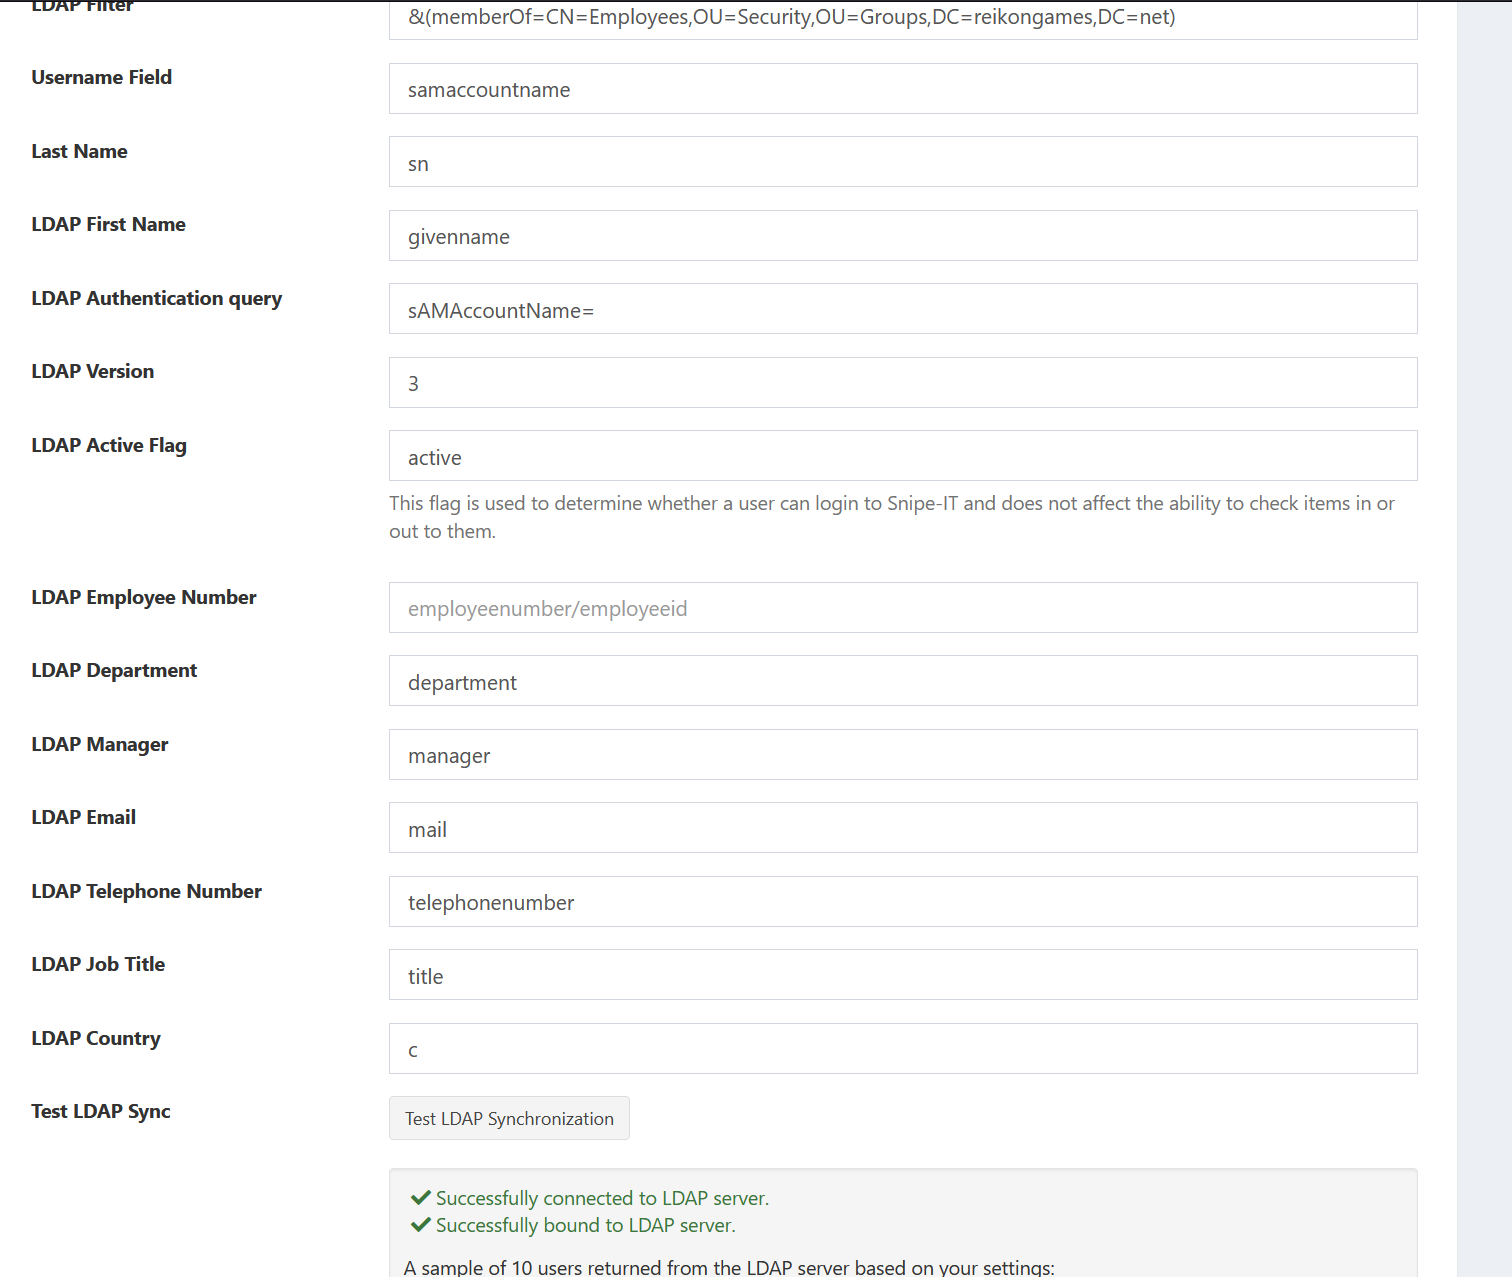Click the 'Username Field' label
This screenshot has width=1512, height=1277.
[102, 77]
